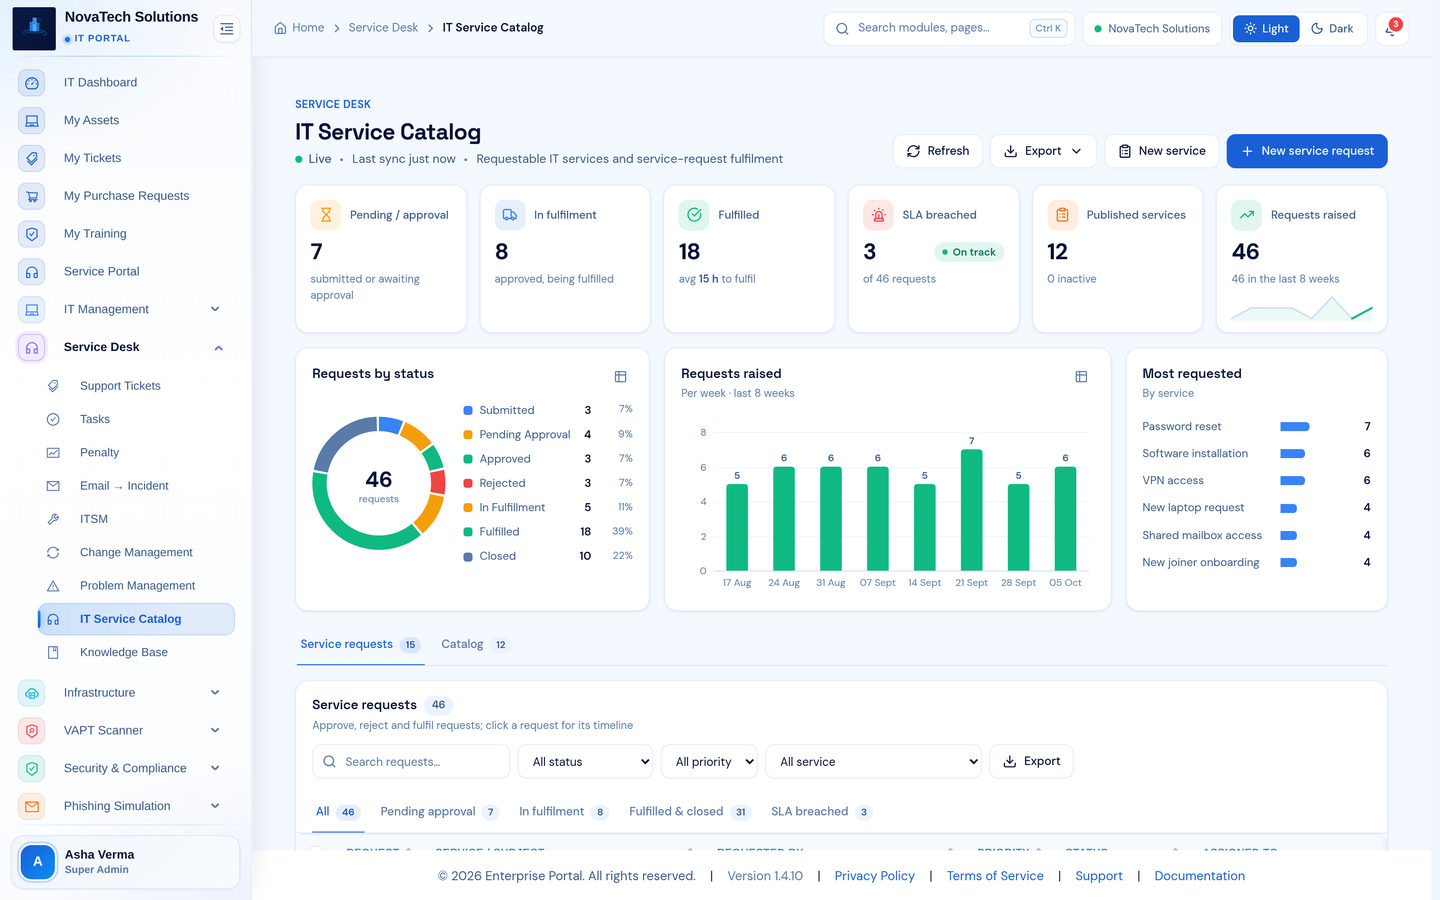Image resolution: width=1440 pixels, height=900 pixels.
Task: Collapse the Service Desk section
Action: (218, 348)
